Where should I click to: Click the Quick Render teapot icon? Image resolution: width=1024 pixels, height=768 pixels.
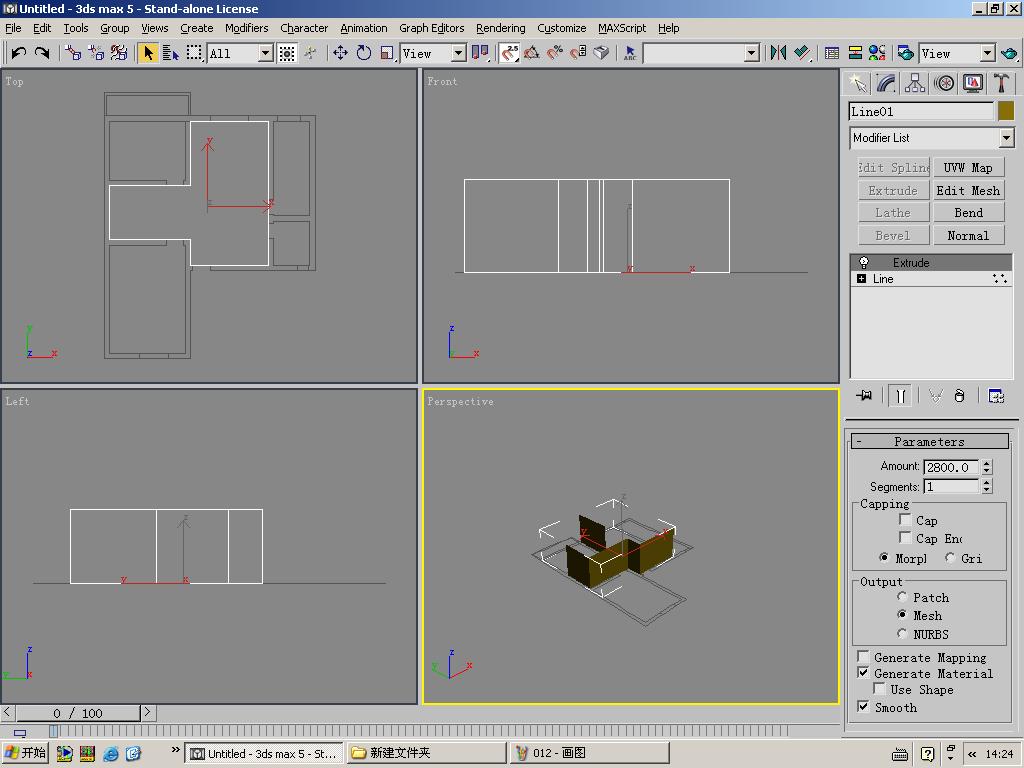click(x=1009, y=53)
